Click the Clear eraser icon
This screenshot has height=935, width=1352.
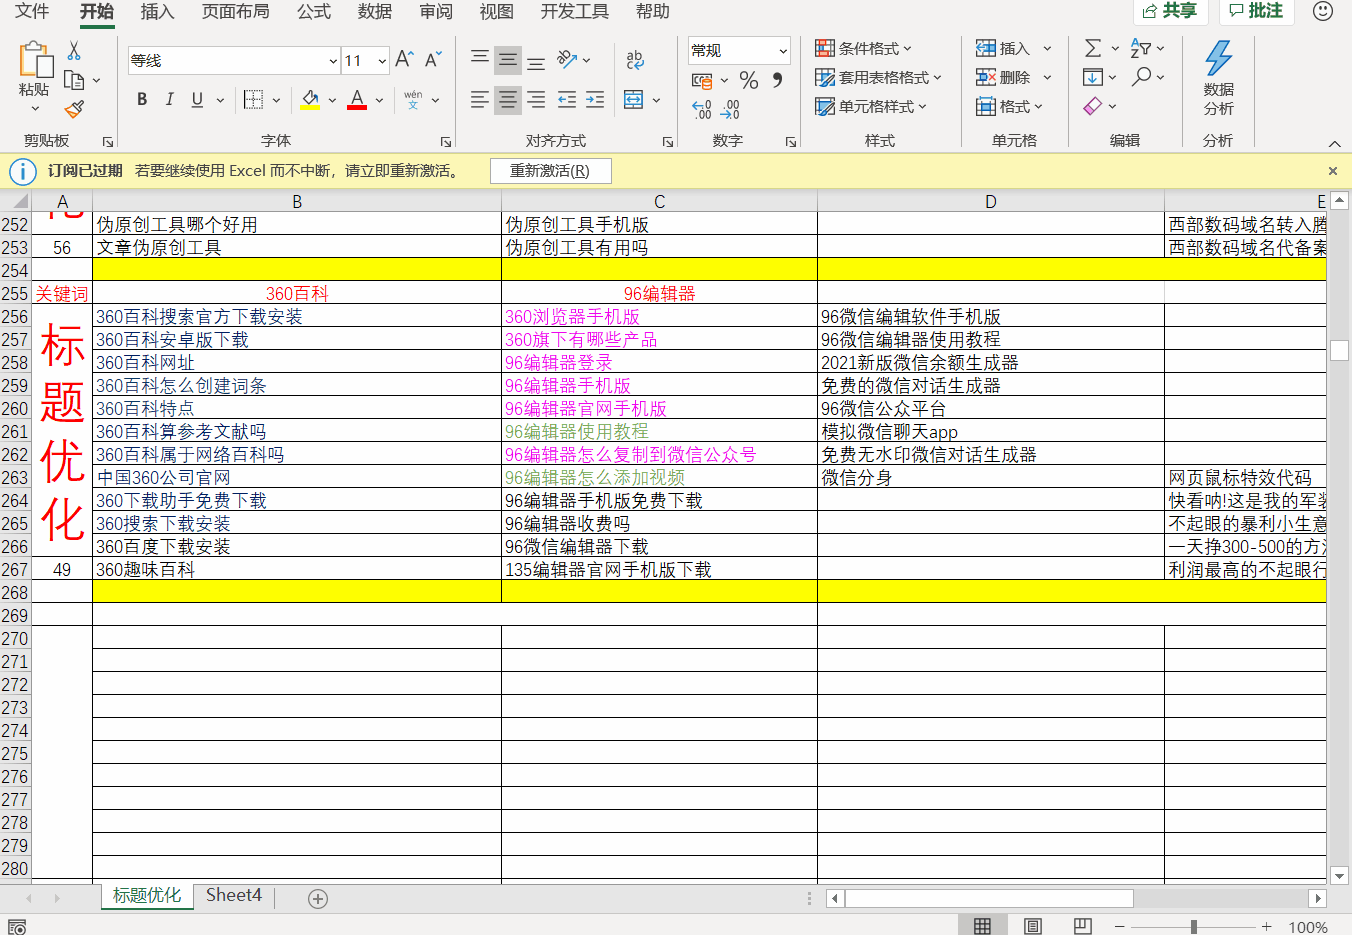(x=1093, y=106)
